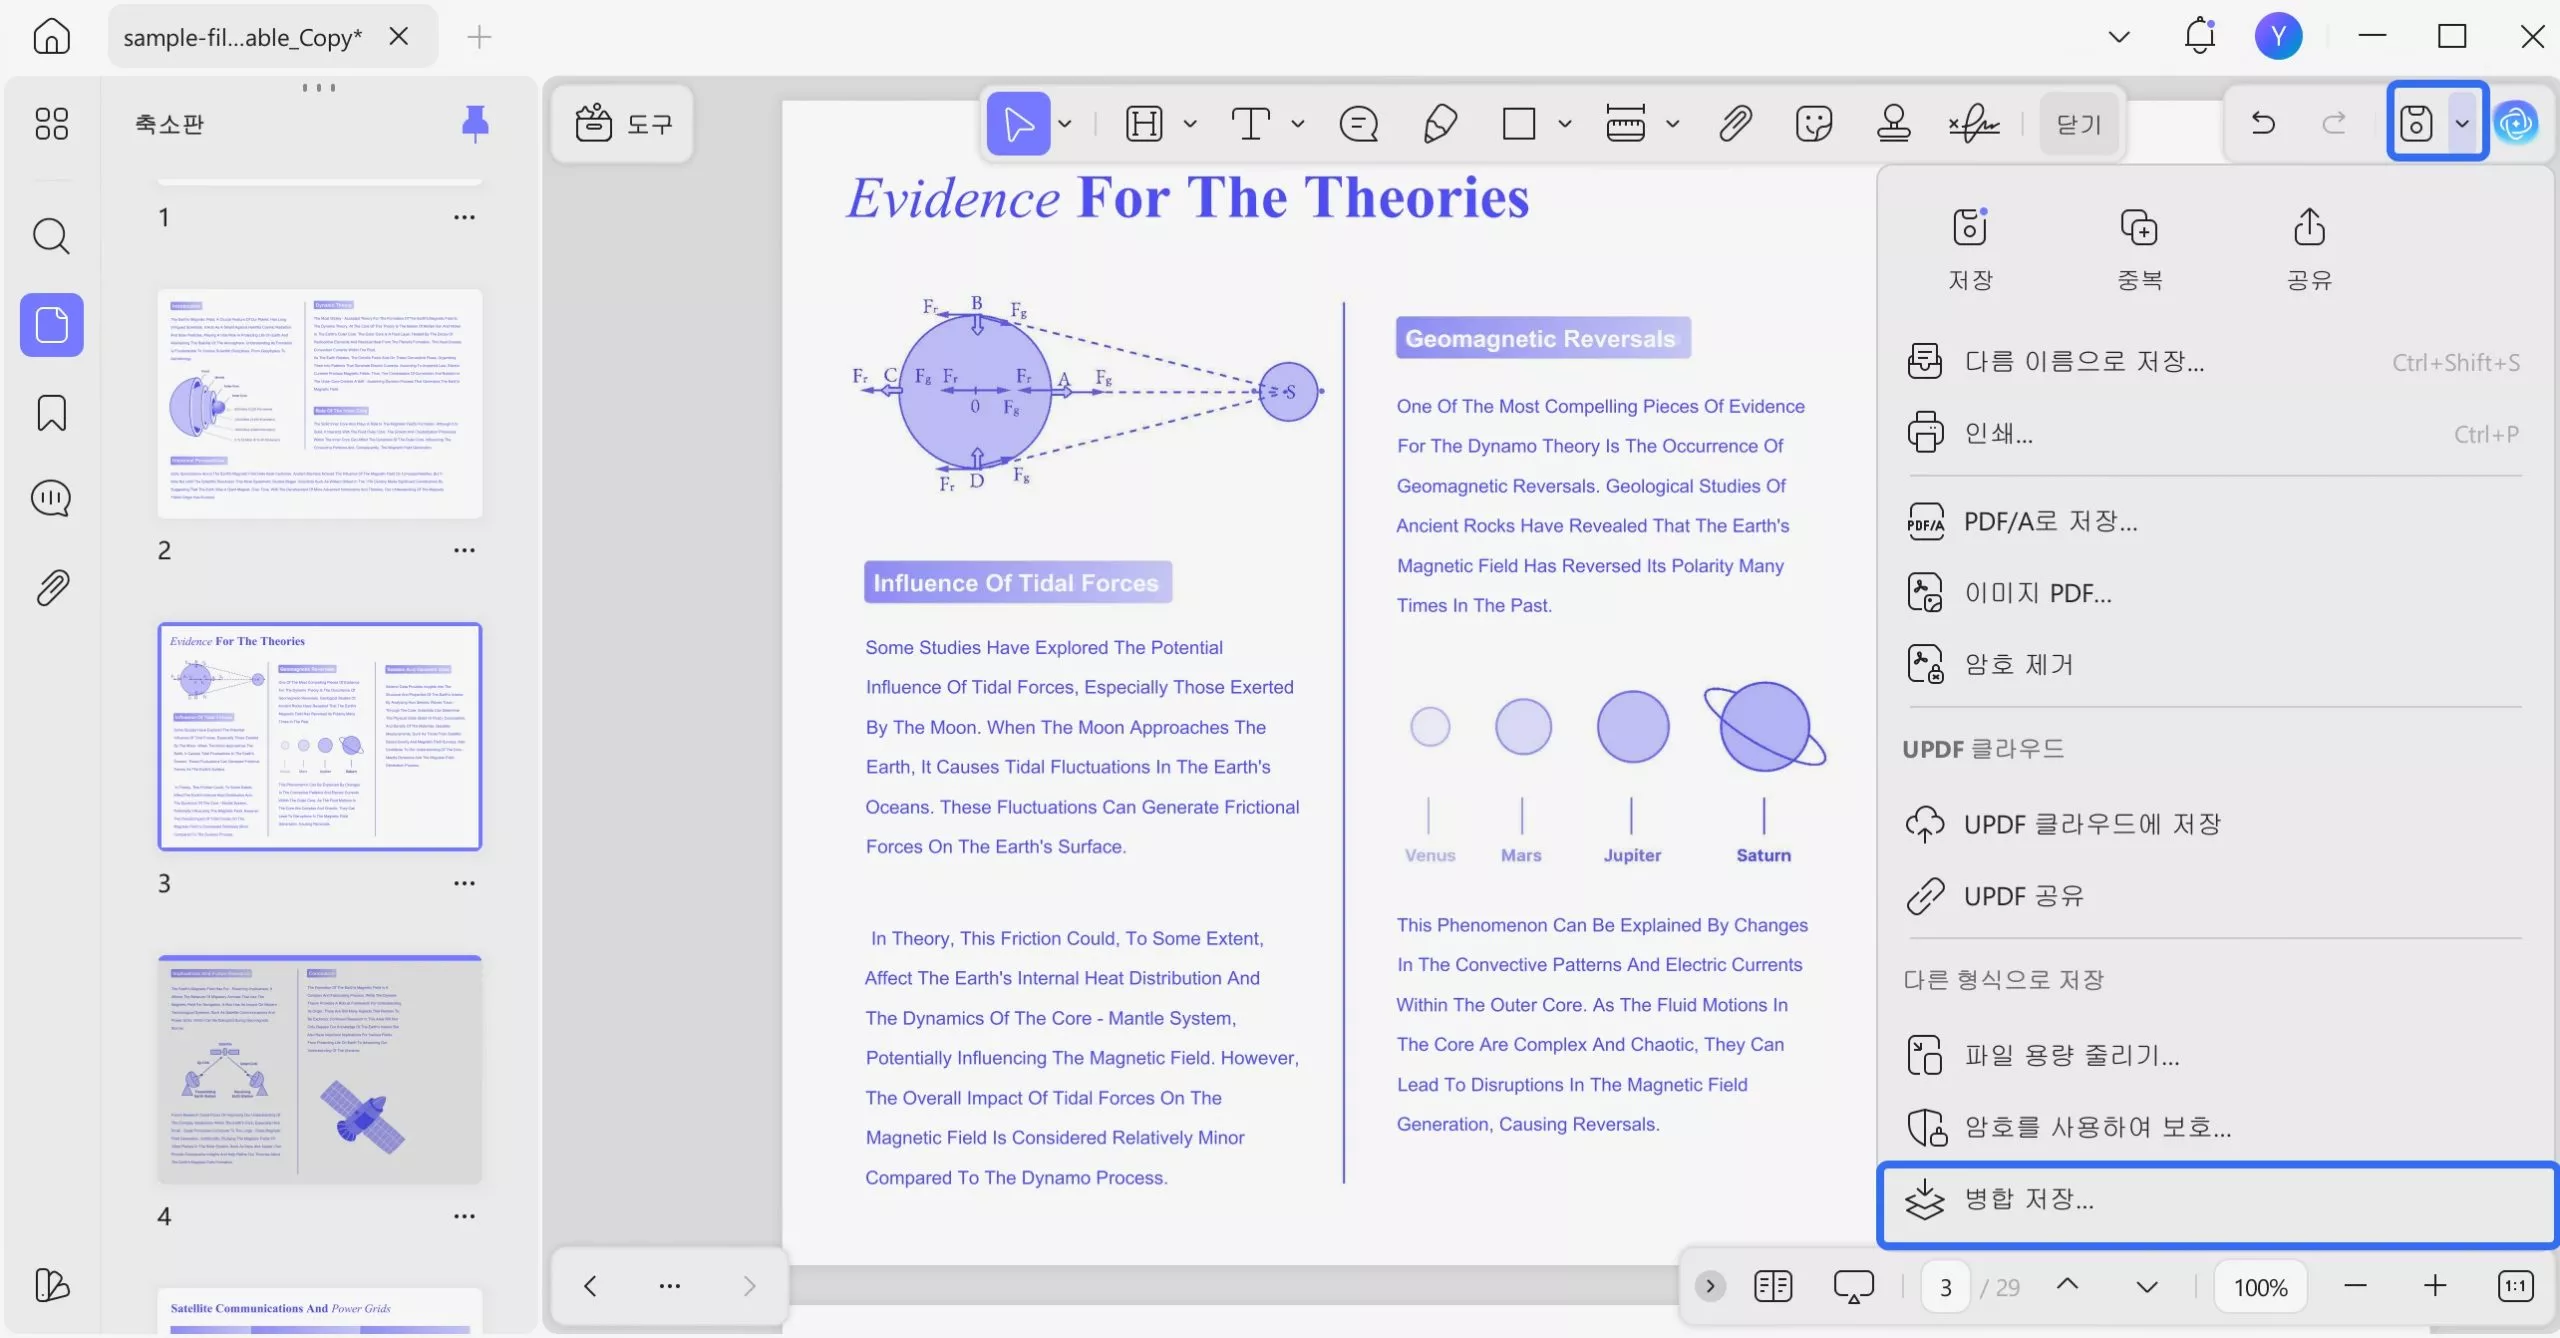Go to next page with down chevron
Viewport: 2560px width, 1338px height.
coord(2146,1285)
